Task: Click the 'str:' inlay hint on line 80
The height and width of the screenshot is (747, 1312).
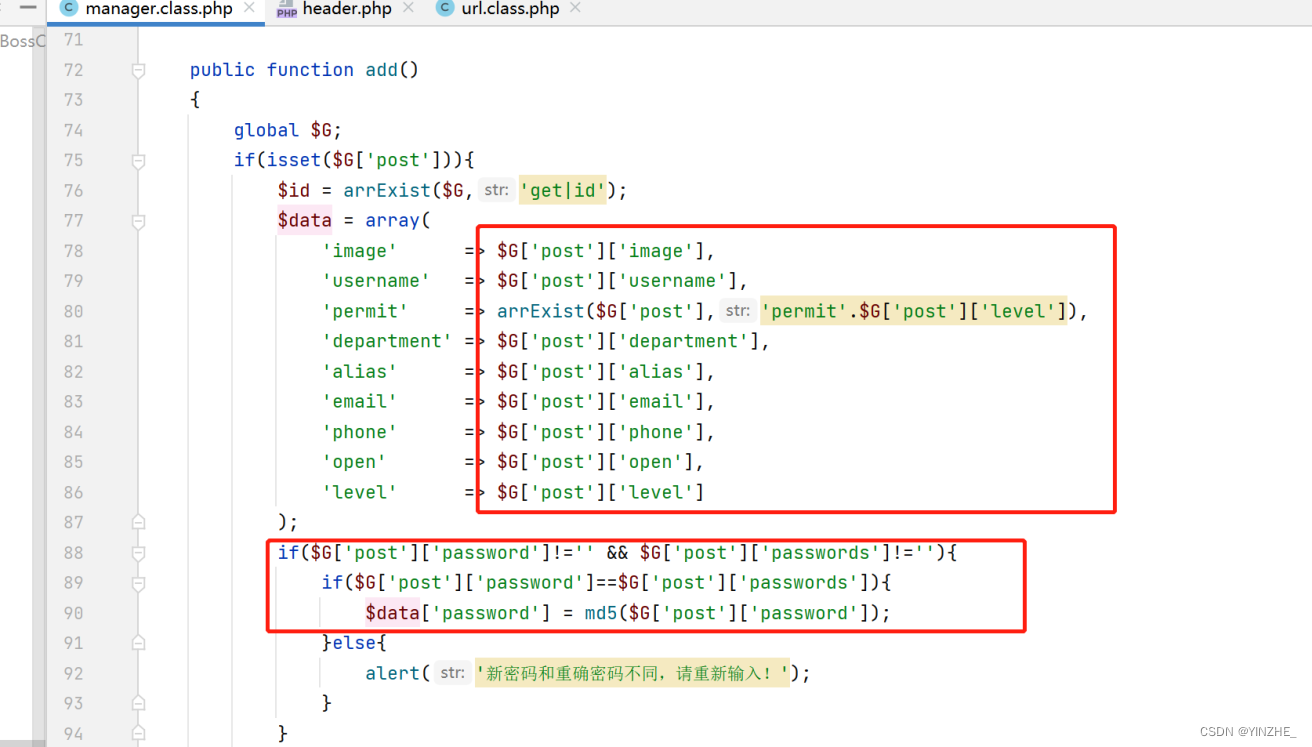Action: coord(738,311)
